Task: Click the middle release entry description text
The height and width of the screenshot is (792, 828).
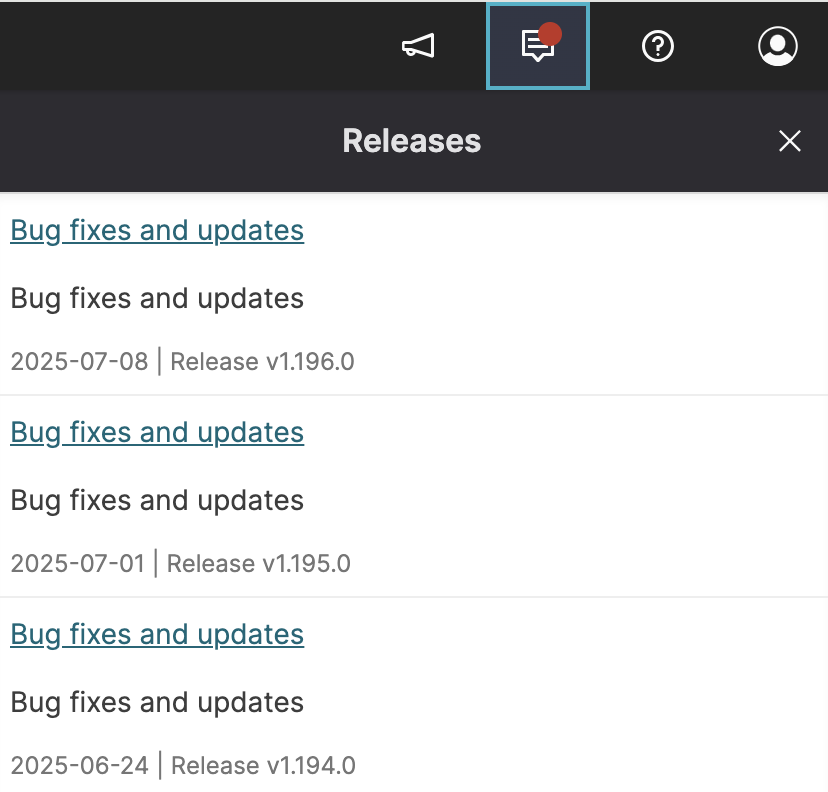Action: (156, 500)
